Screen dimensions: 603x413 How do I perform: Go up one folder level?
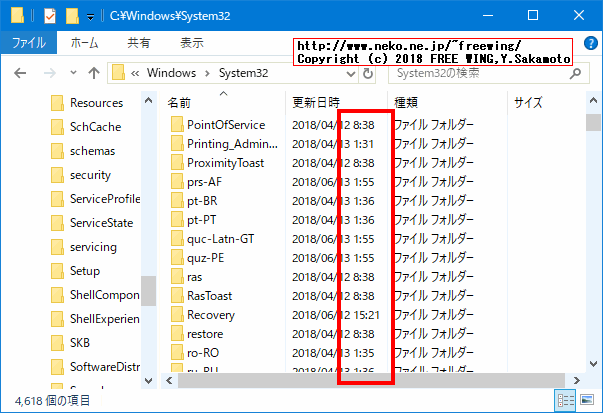pos(94,73)
